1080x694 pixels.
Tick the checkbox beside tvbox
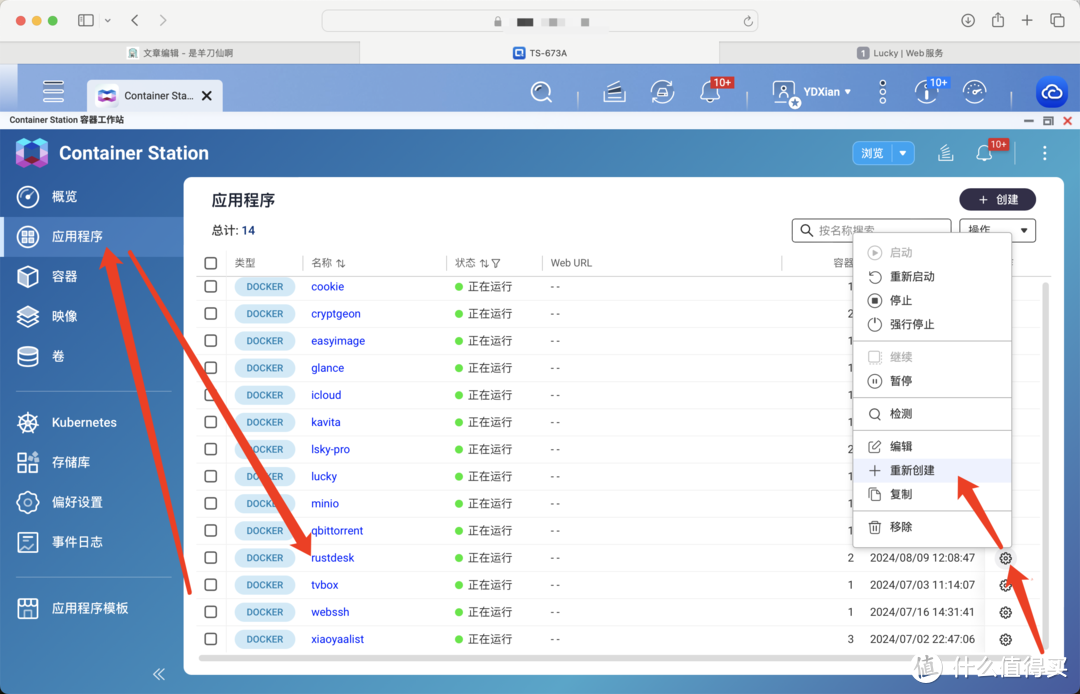click(x=211, y=585)
